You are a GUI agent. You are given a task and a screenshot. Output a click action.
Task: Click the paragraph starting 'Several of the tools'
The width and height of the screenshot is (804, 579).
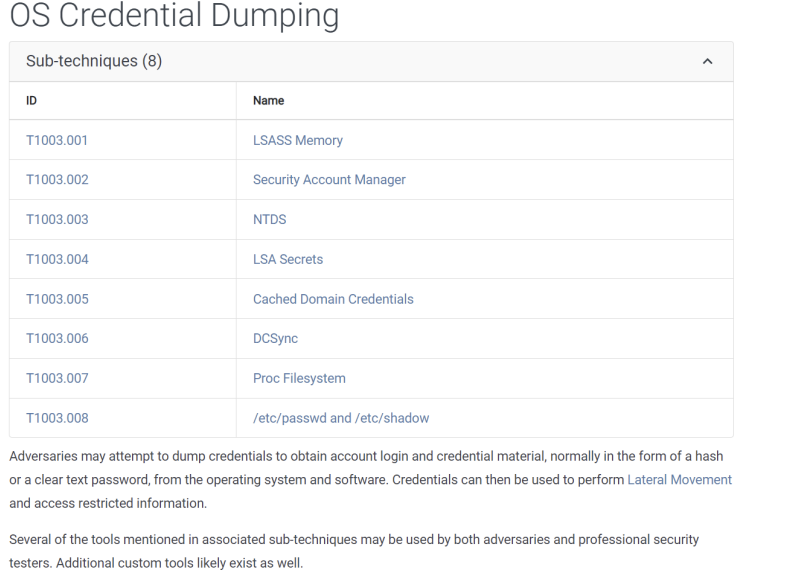354,551
